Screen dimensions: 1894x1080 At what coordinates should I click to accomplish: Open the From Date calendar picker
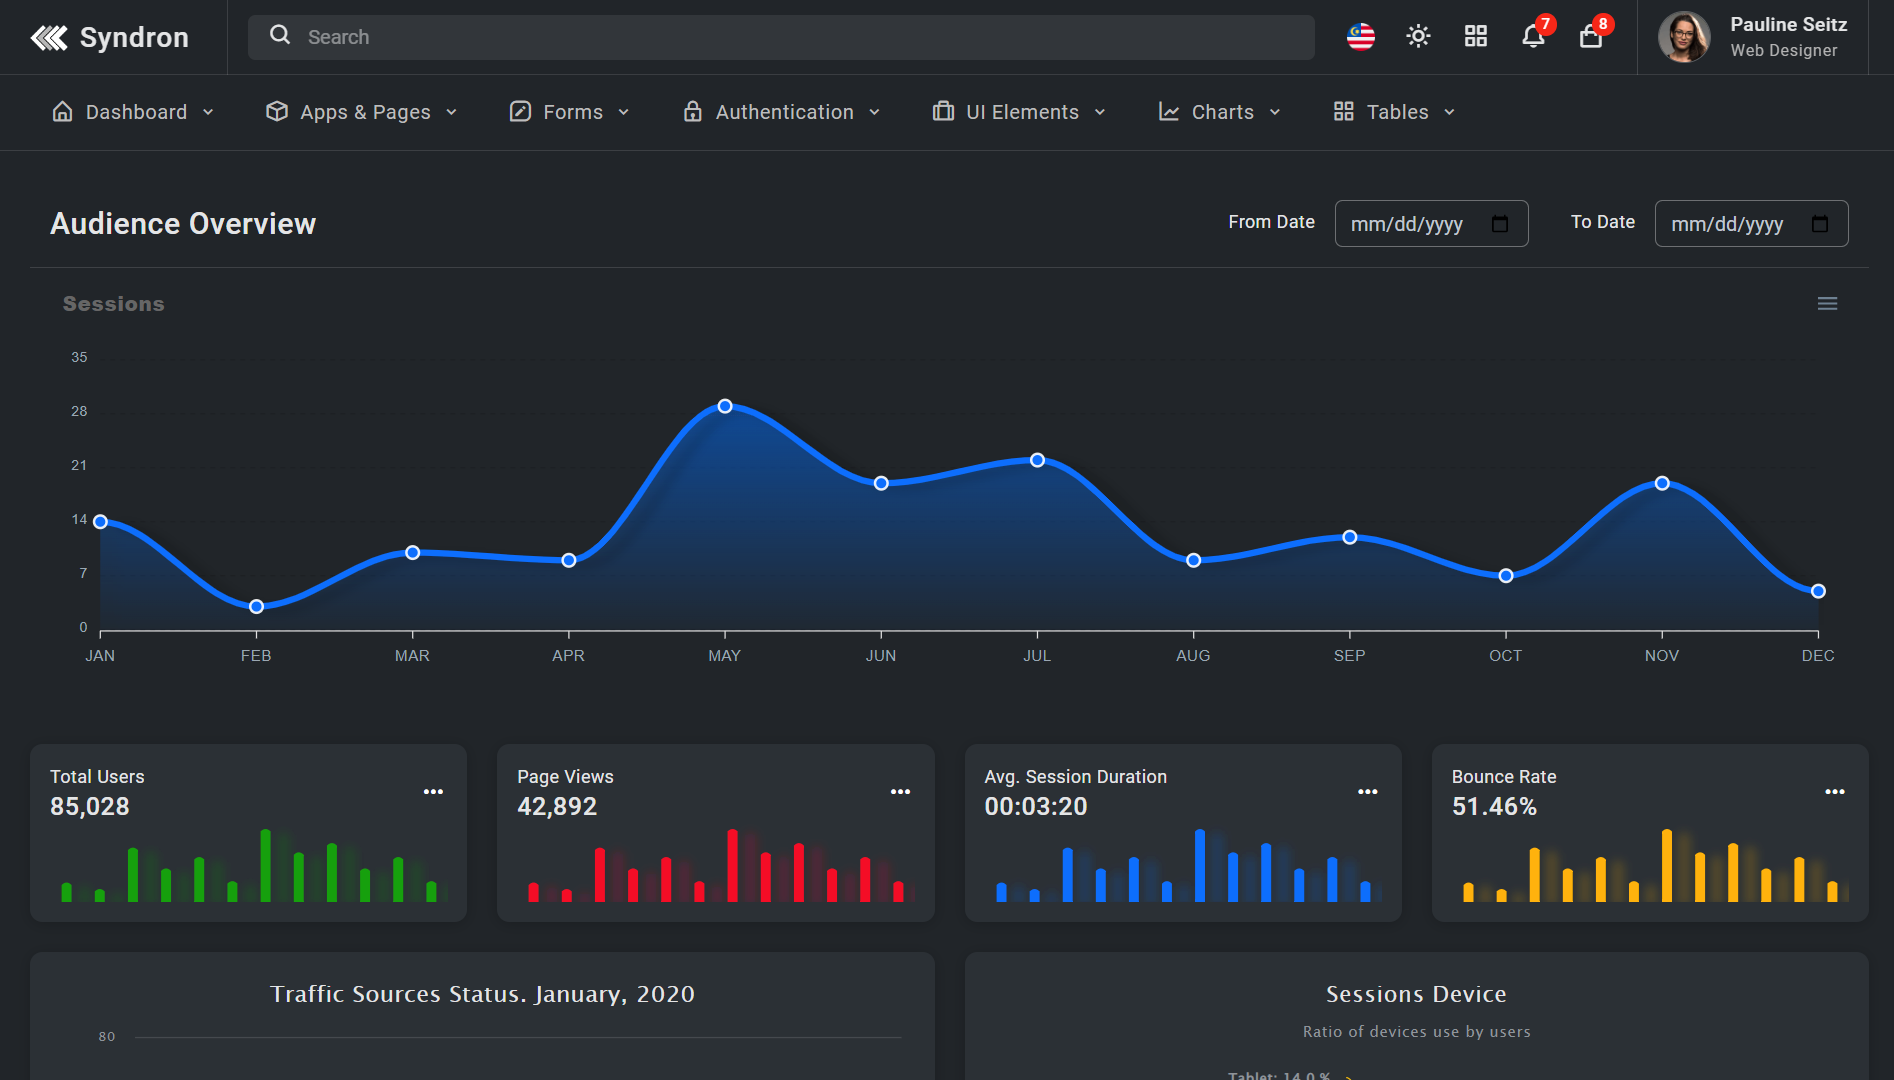pos(1500,224)
